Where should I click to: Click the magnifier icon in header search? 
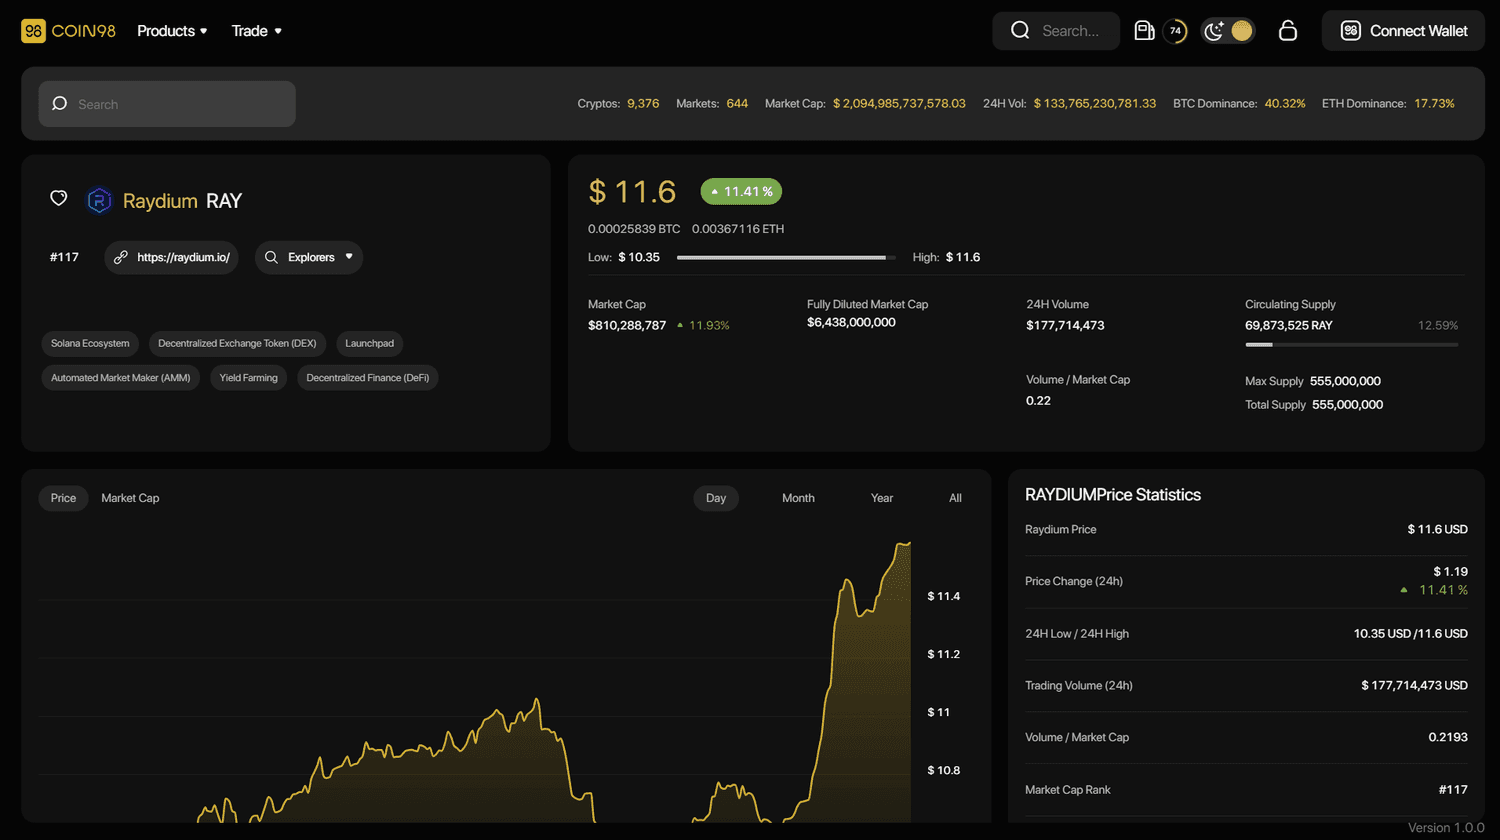[x=1020, y=30]
